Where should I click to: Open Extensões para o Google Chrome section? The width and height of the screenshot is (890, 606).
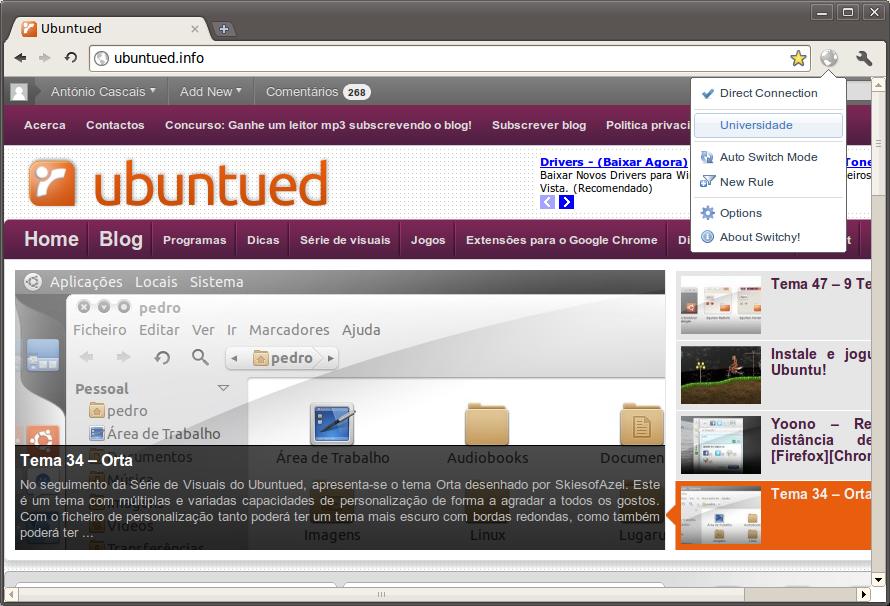[562, 240]
